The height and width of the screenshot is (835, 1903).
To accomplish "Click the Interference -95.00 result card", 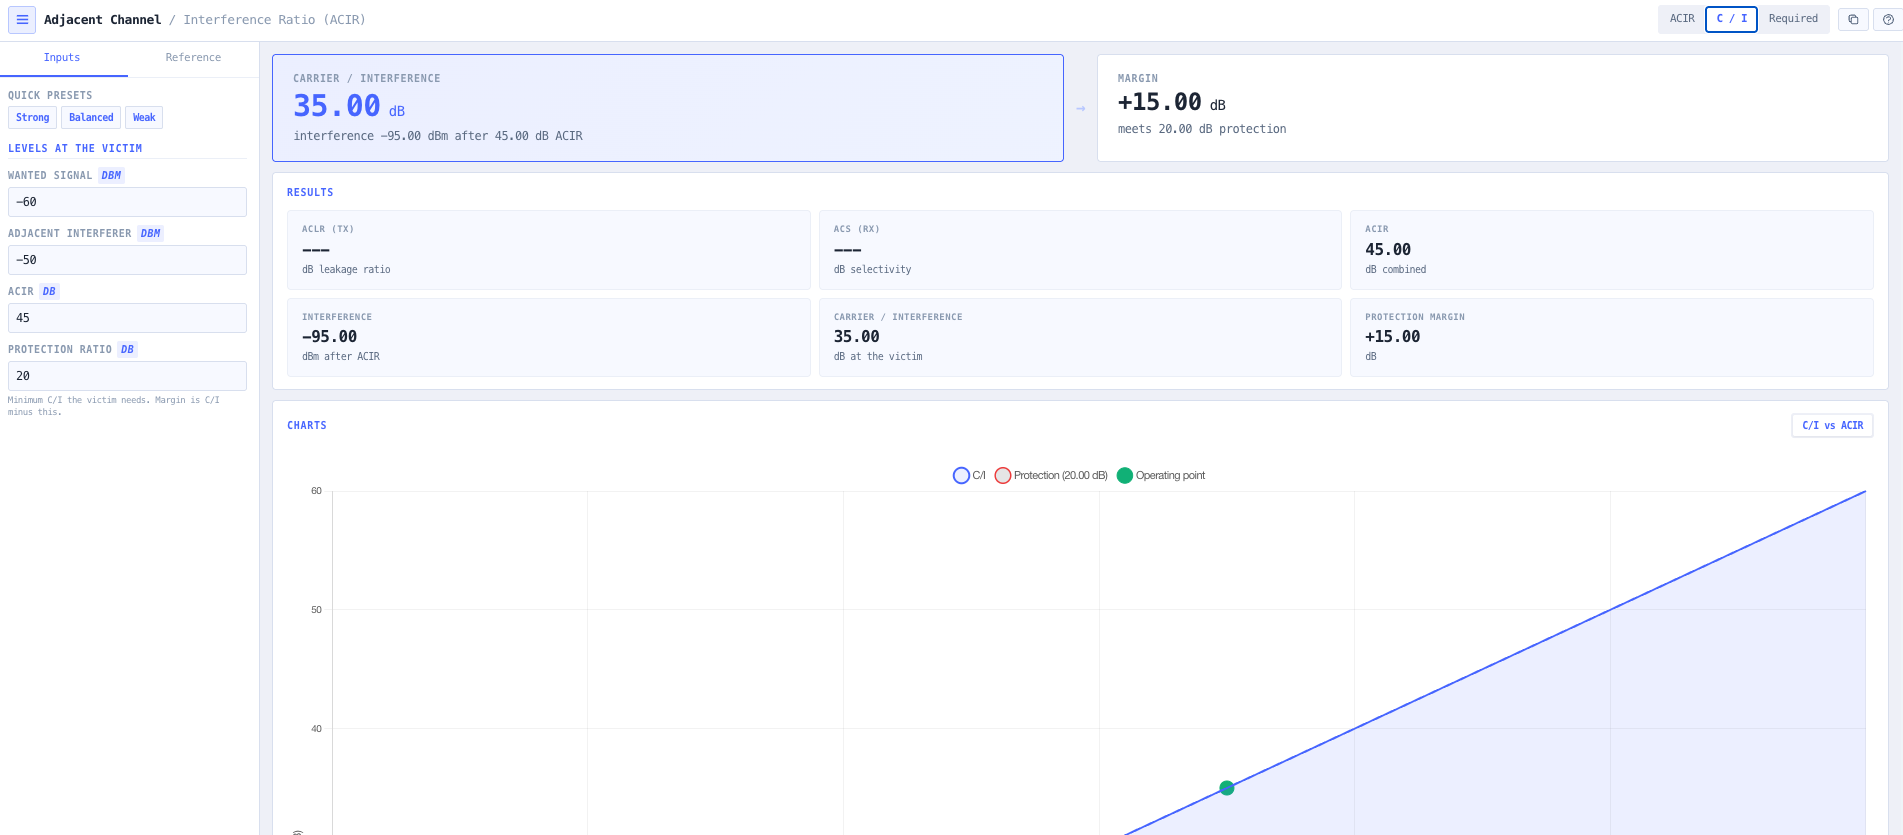I will click(549, 337).
